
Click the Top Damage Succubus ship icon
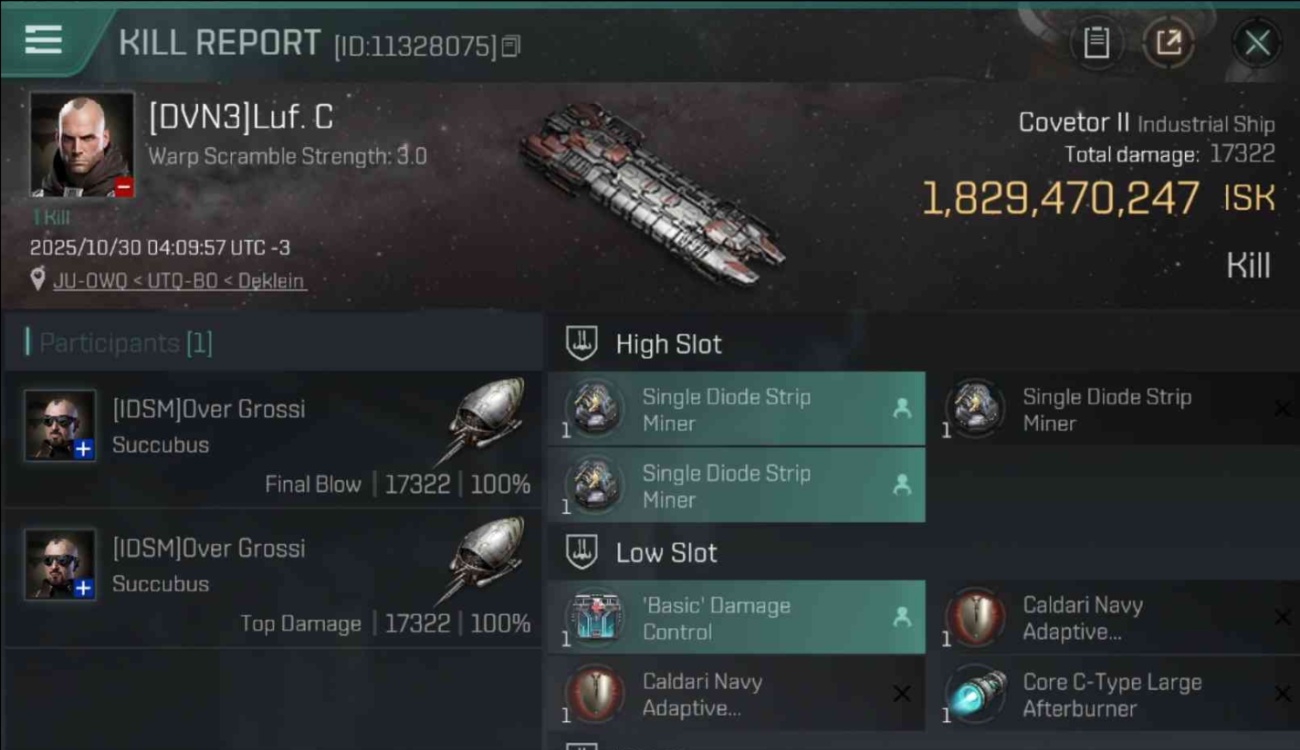pos(488,557)
